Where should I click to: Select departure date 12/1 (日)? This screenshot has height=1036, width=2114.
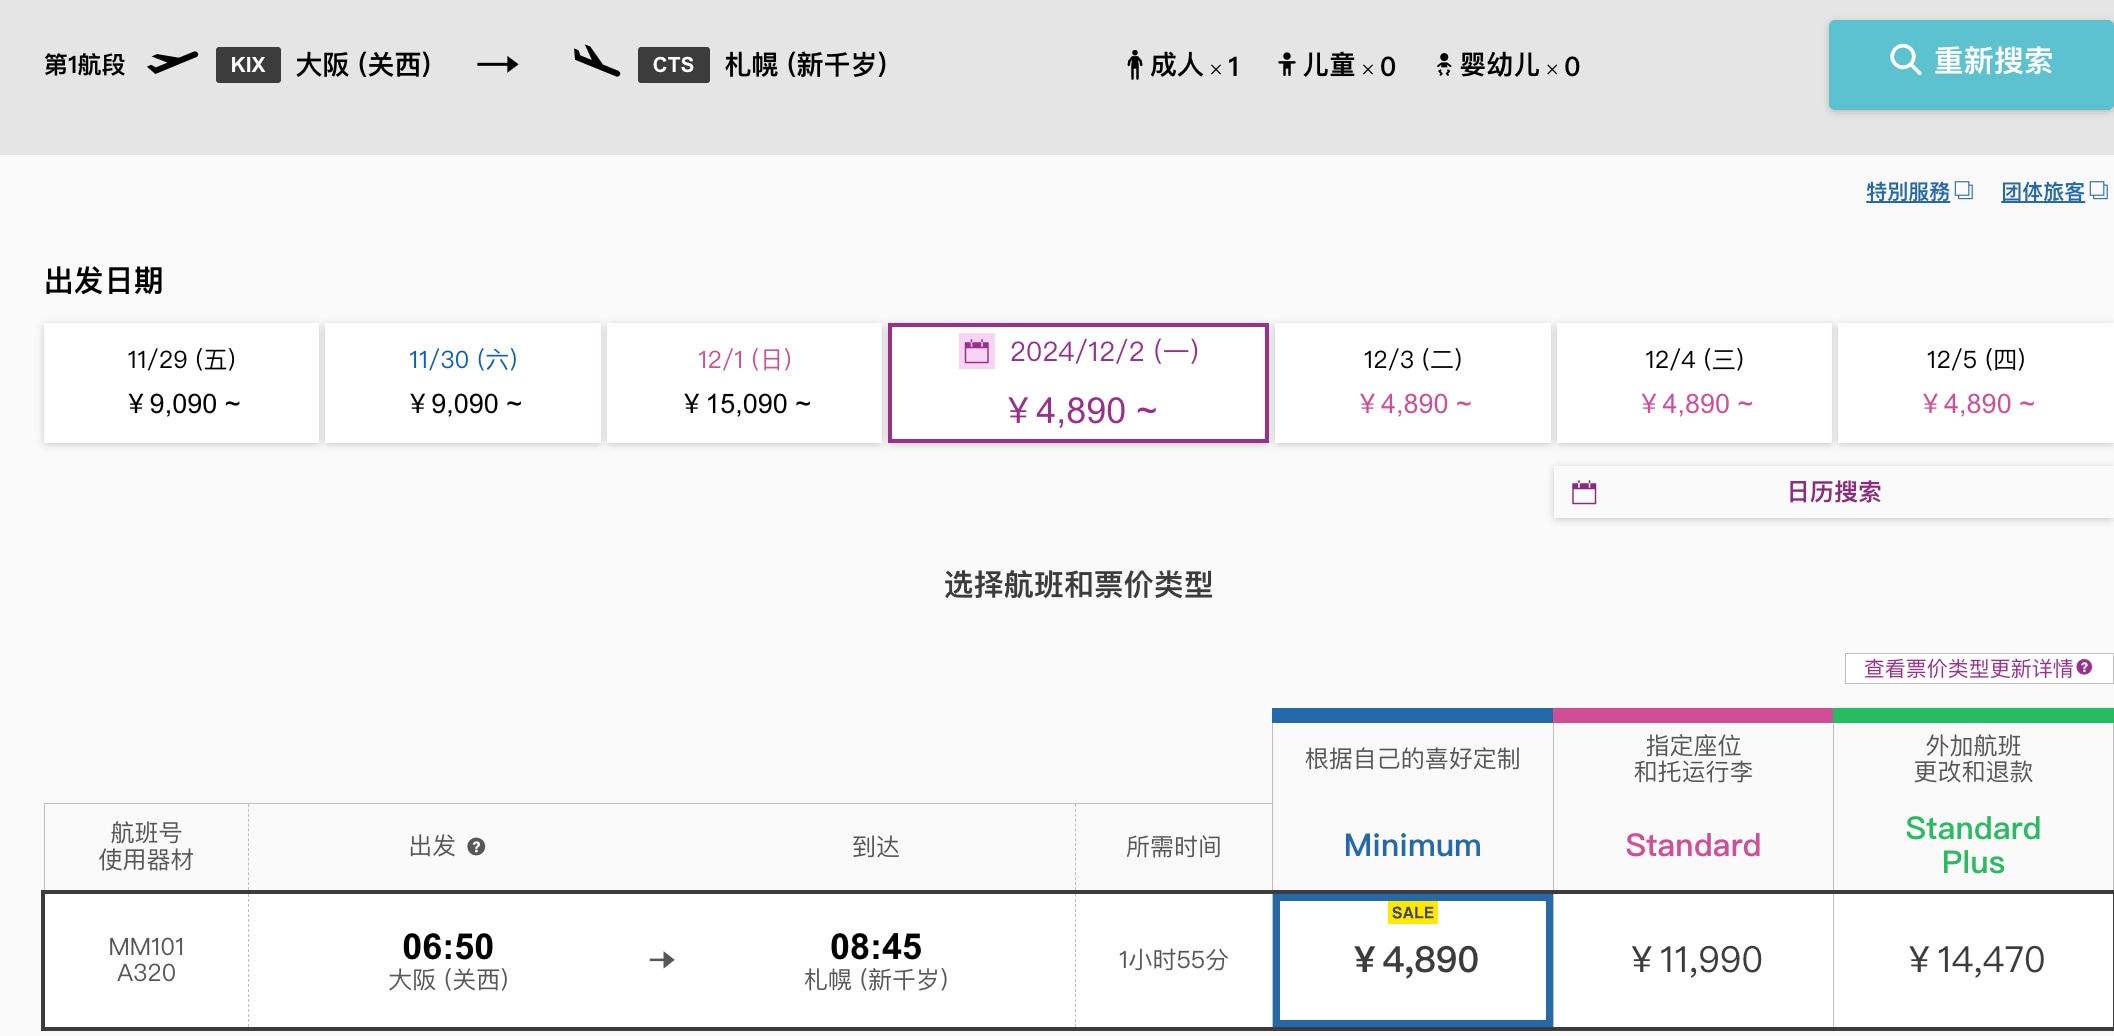[745, 382]
